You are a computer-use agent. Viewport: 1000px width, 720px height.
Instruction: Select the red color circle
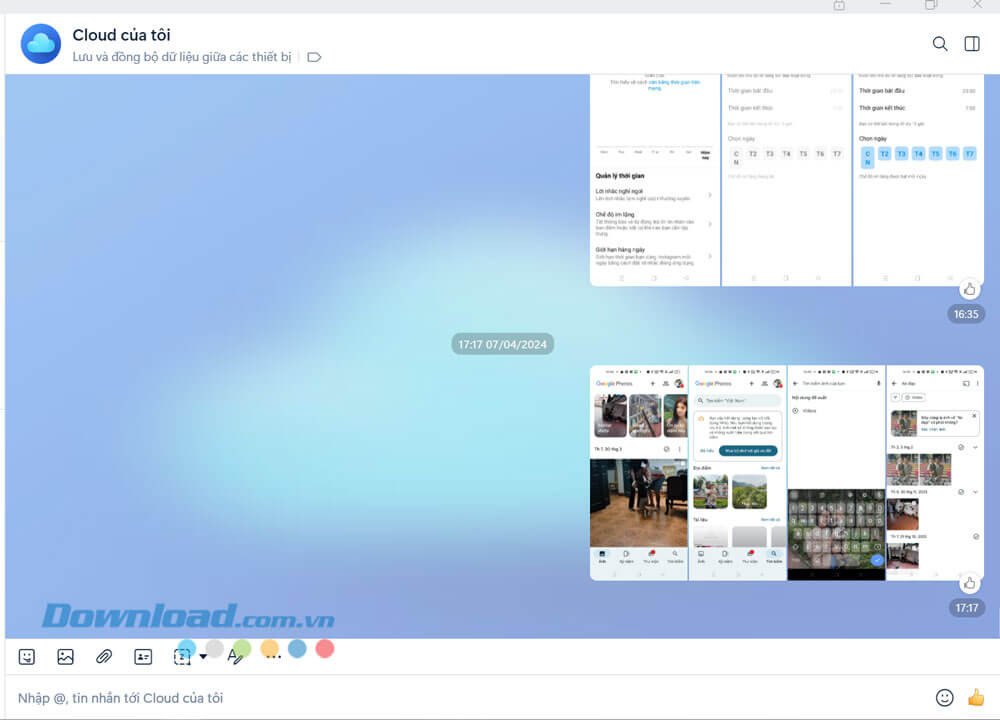tap(324, 649)
